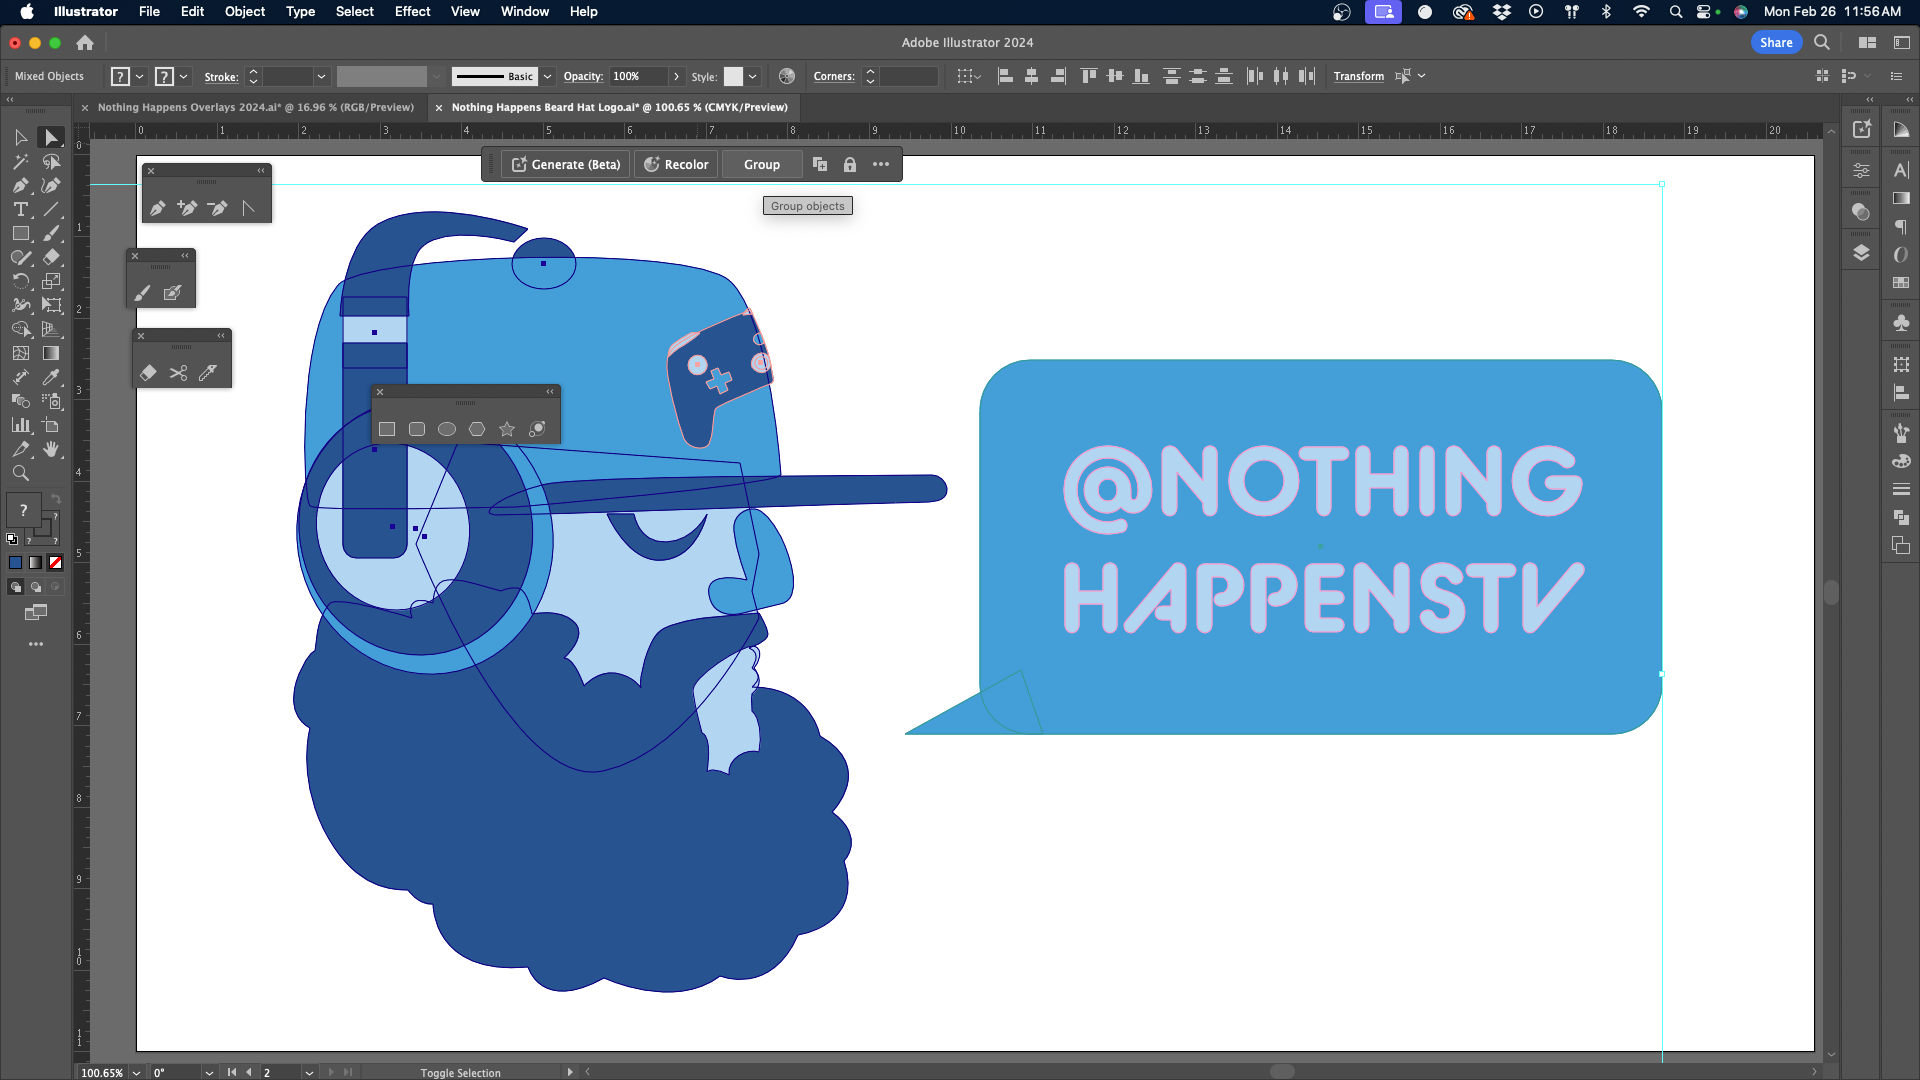
Task: Choose Knife tool in floating panel
Action: pyautogui.click(x=208, y=373)
